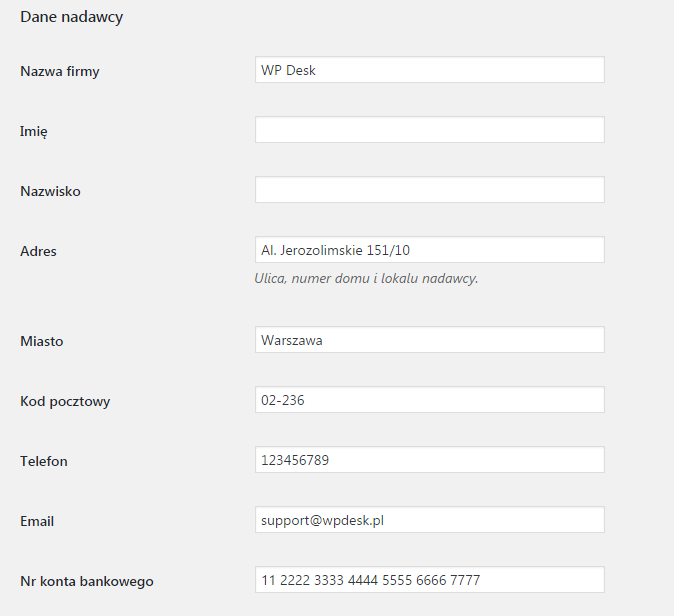This screenshot has width=674, height=616.
Task: Click the Nr konta bankowego label
Action: (x=87, y=582)
